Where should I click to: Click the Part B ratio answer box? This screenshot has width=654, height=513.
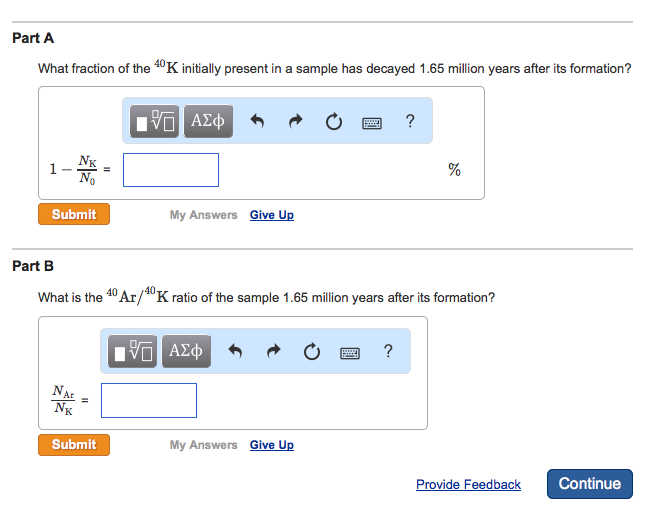click(149, 400)
